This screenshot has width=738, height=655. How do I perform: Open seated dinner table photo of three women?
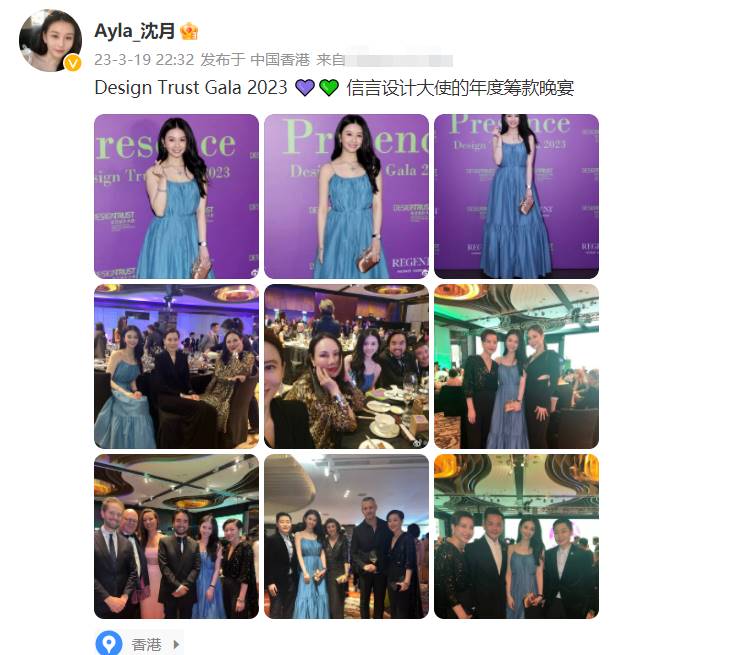point(176,366)
